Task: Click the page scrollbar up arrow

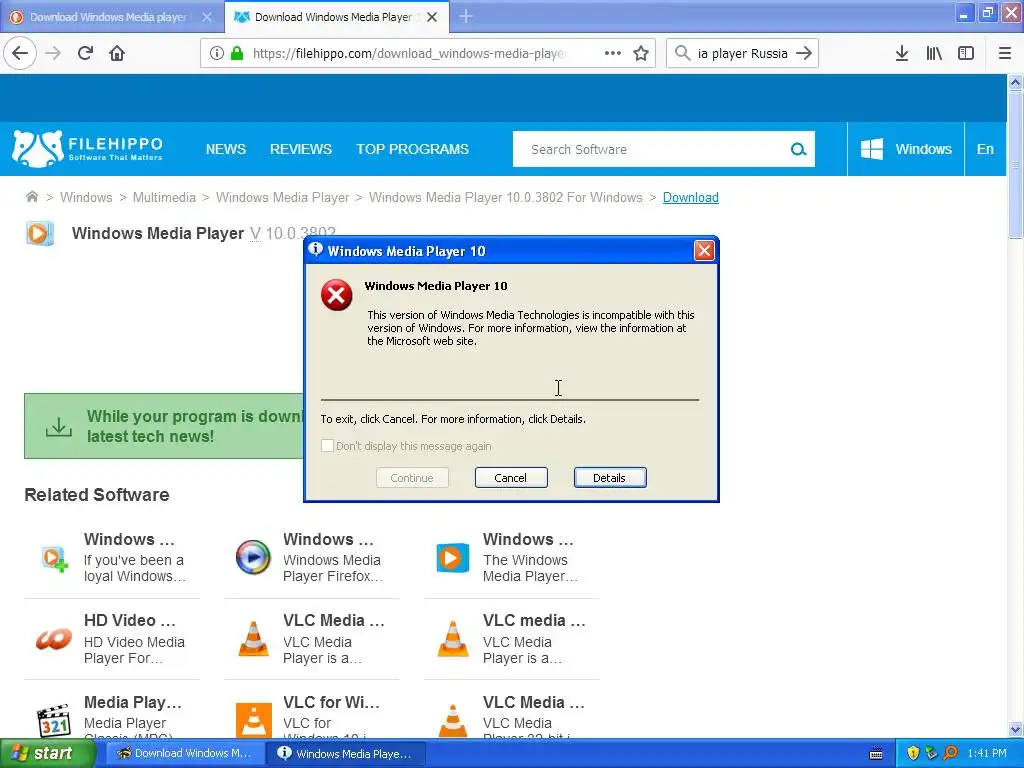Action: click(1015, 82)
